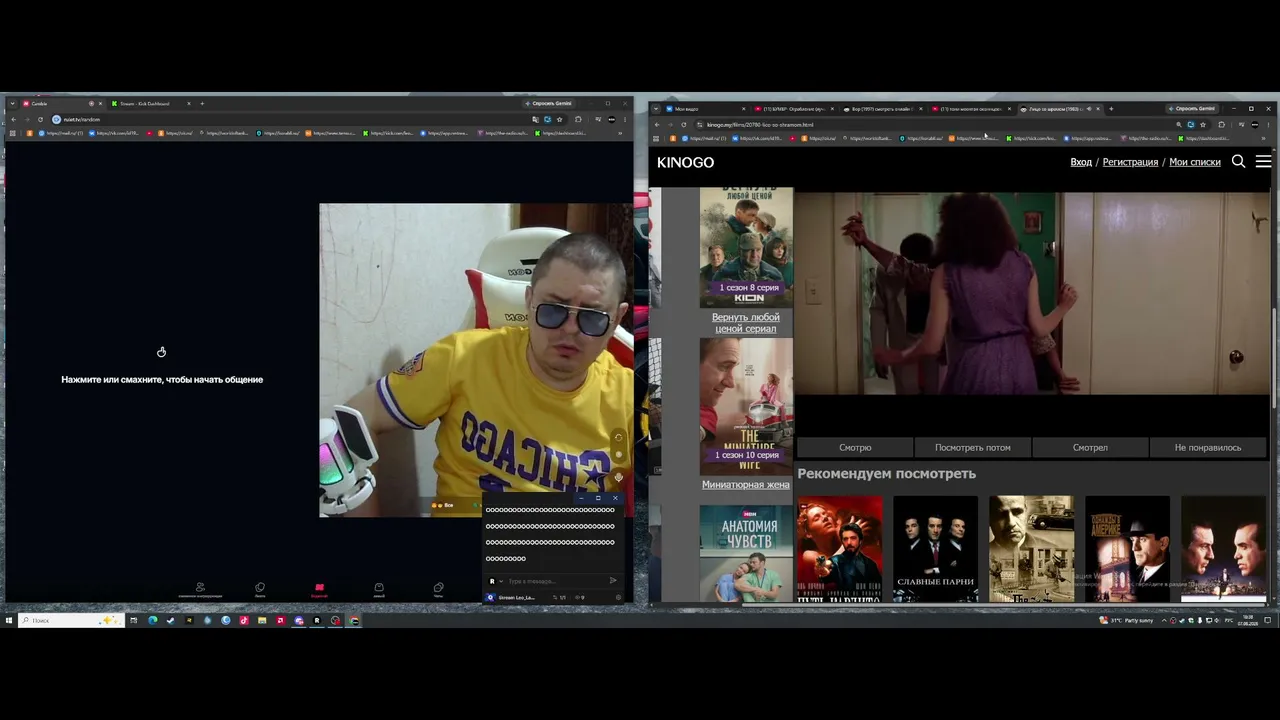Open the Славные парни recommended poster
The width and height of the screenshot is (1280, 720).
[935, 549]
